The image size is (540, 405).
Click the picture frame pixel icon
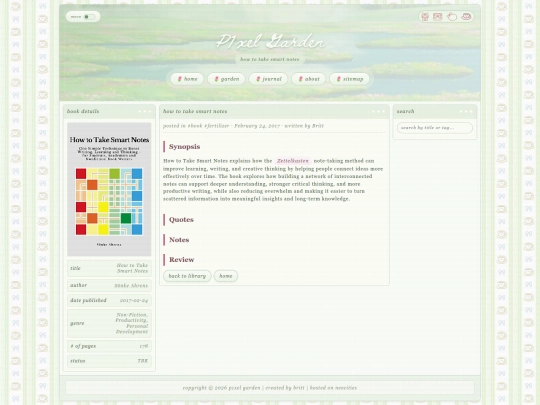coord(437,17)
